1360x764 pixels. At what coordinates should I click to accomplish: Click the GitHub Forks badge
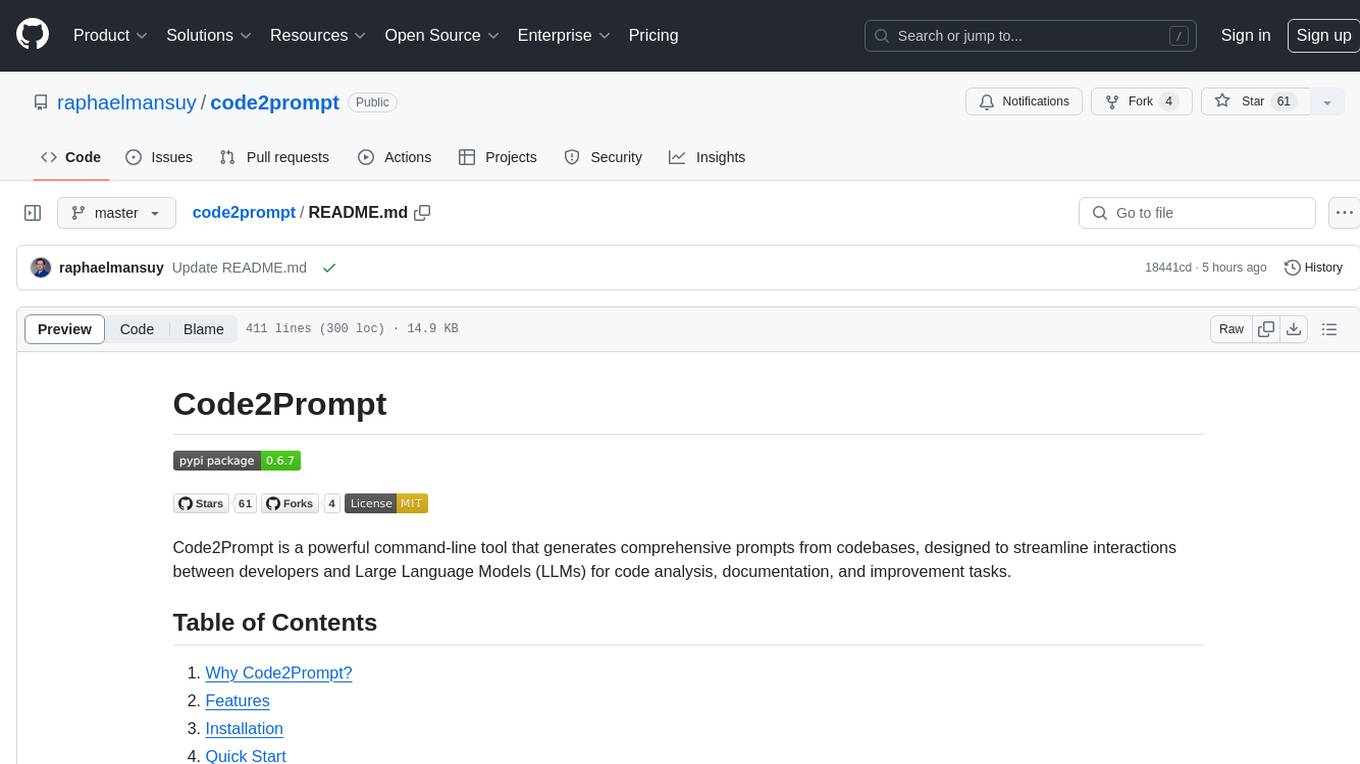(x=289, y=504)
